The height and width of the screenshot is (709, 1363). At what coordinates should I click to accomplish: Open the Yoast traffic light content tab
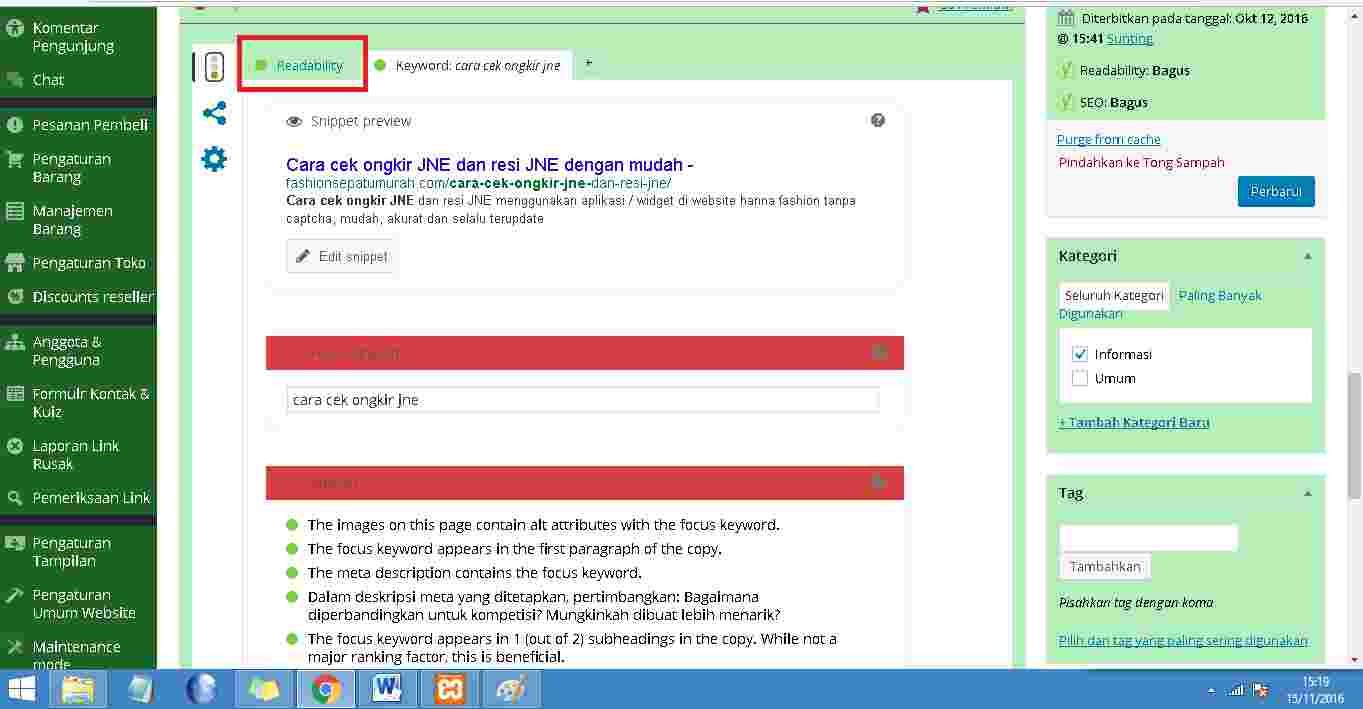(214, 67)
